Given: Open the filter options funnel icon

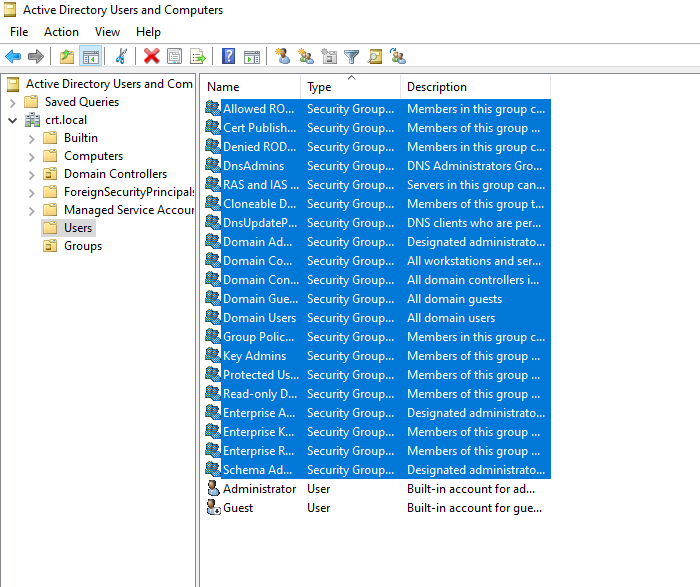Looking at the screenshot, I should [352, 57].
